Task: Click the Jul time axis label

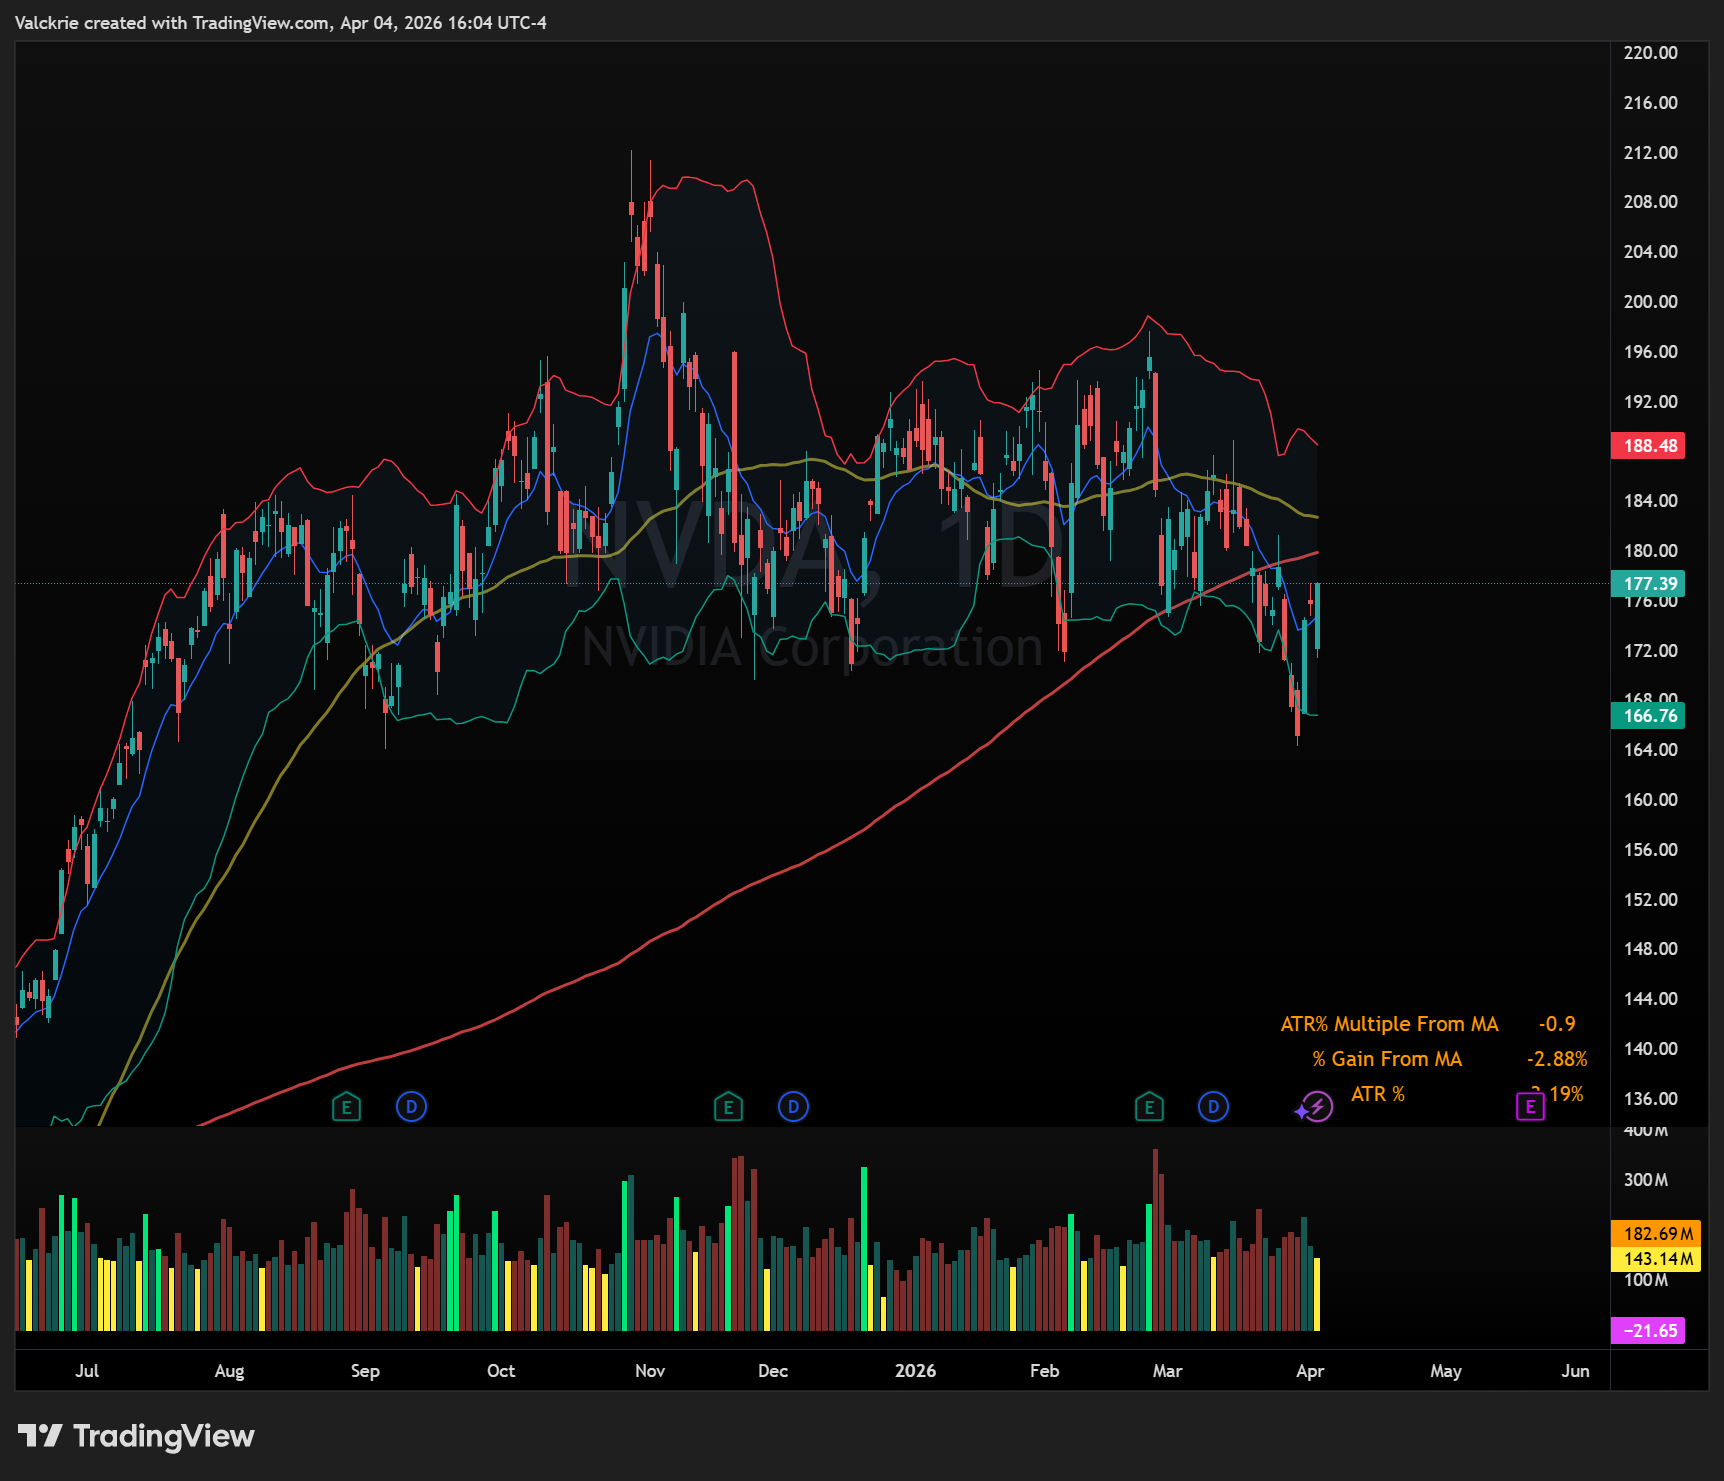Action: click(x=87, y=1371)
